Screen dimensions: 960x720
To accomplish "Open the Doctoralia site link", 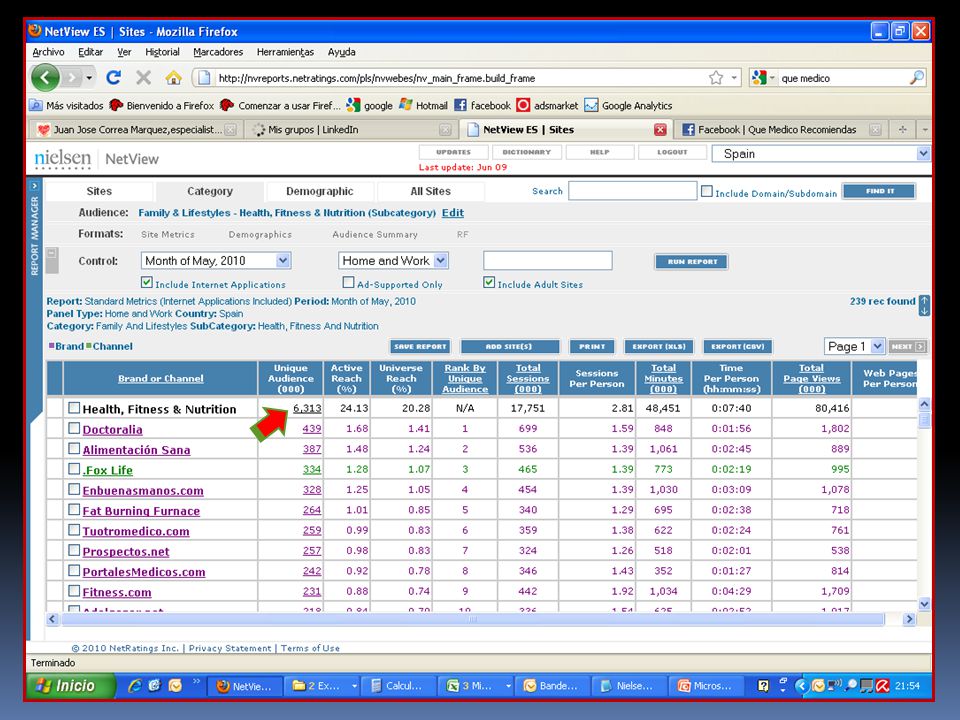I will (x=113, y=429).
